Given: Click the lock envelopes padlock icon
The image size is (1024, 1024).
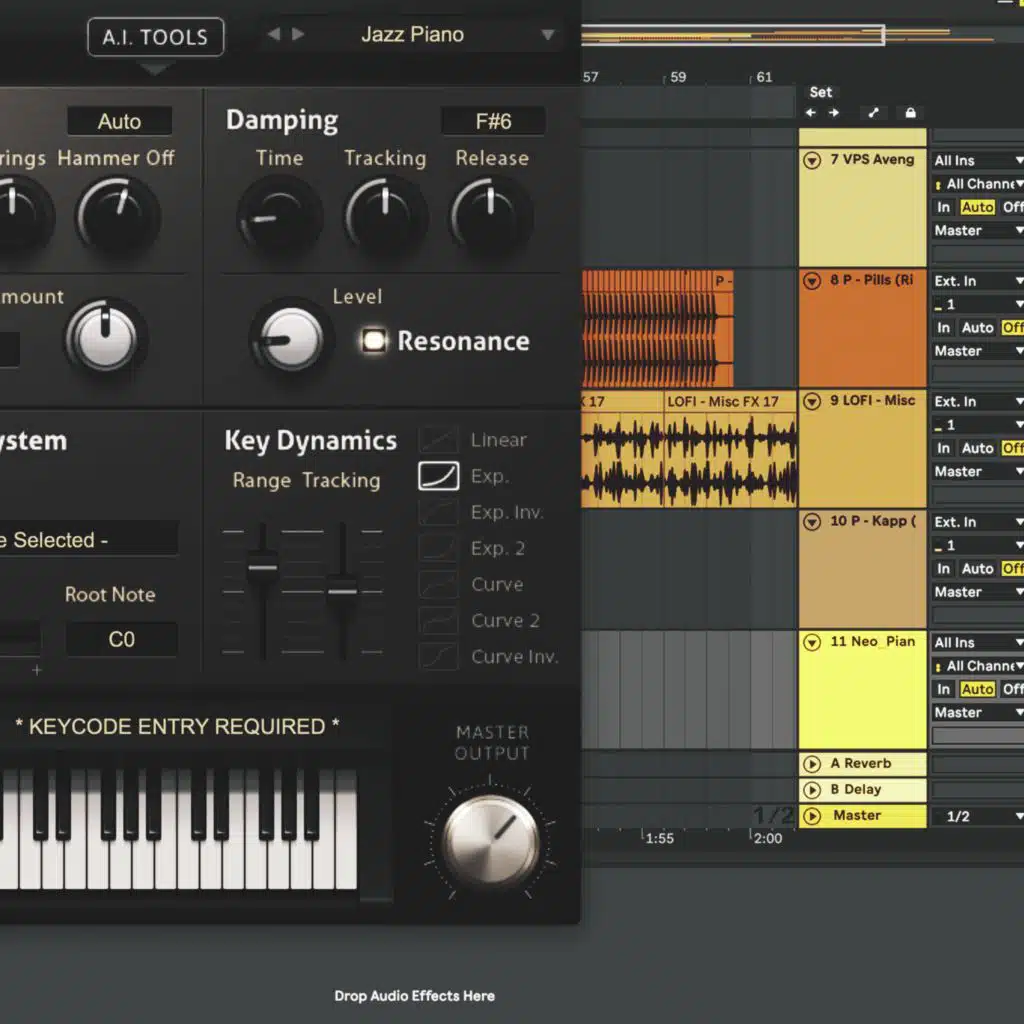Looking at the screenshot, I should tap(910, 113).
